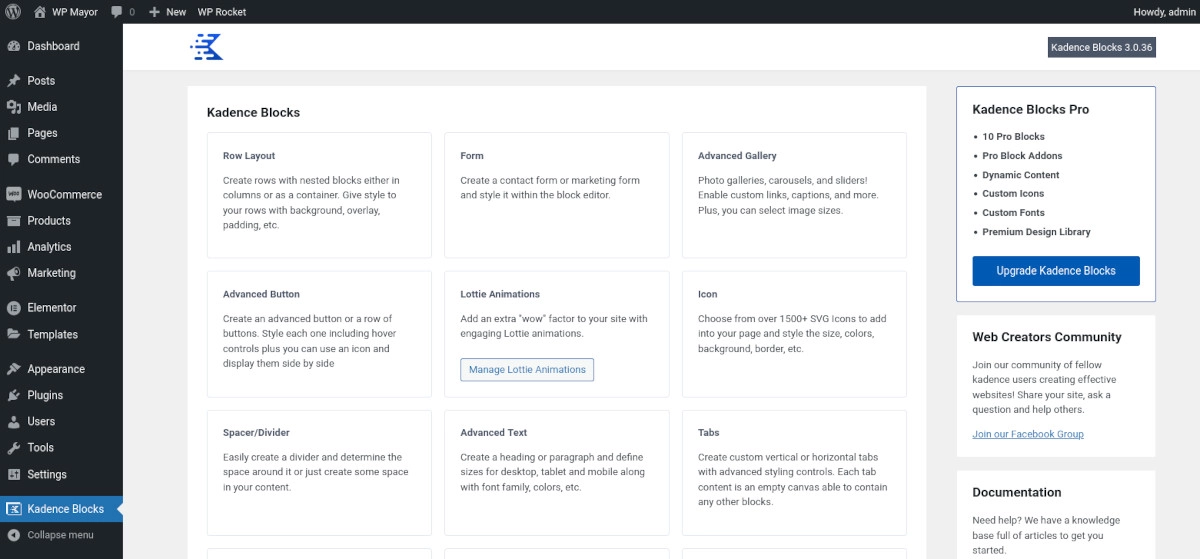Viewport: 1200px width, 559px height.
Task: Select the Icon block card
Action: [794, 334]
